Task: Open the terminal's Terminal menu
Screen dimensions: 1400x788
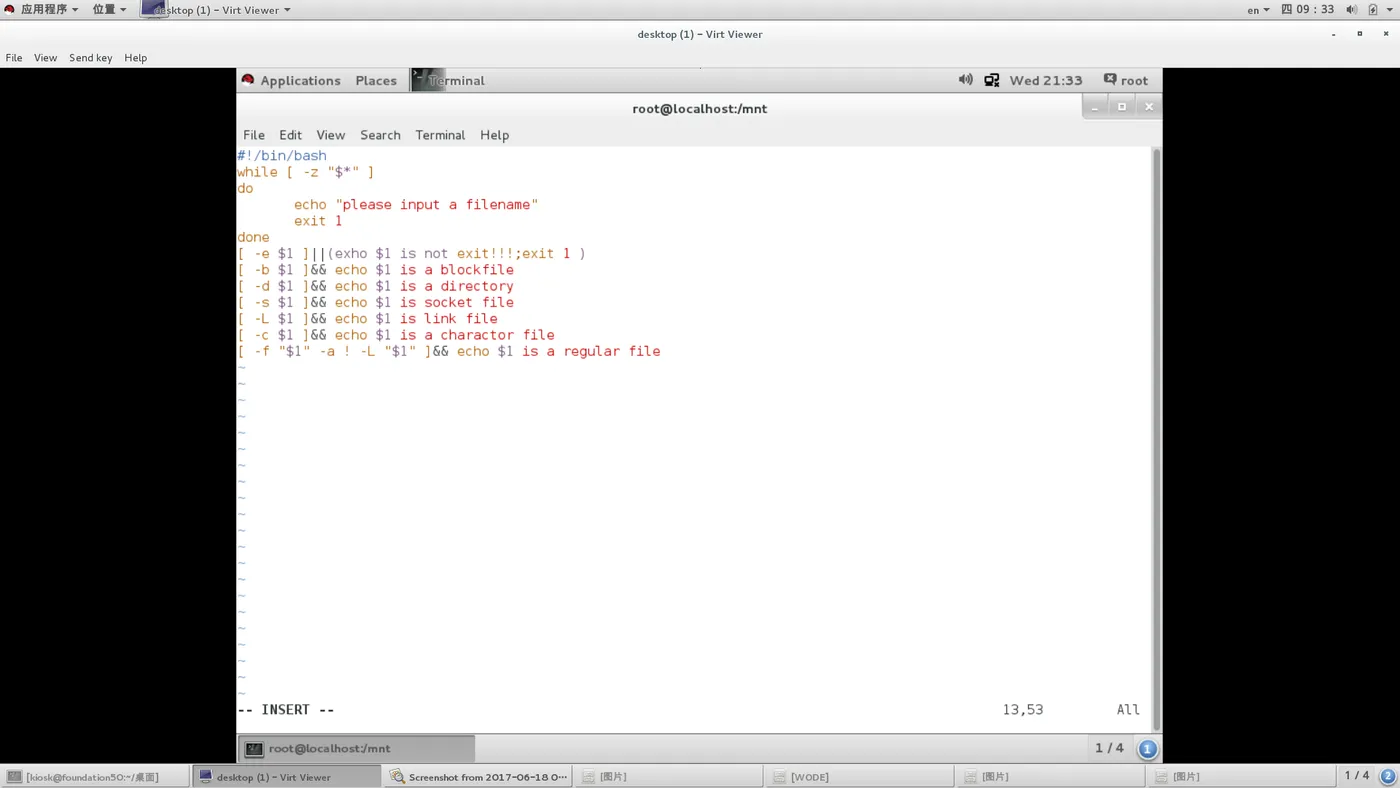Action: coord(440,135)
